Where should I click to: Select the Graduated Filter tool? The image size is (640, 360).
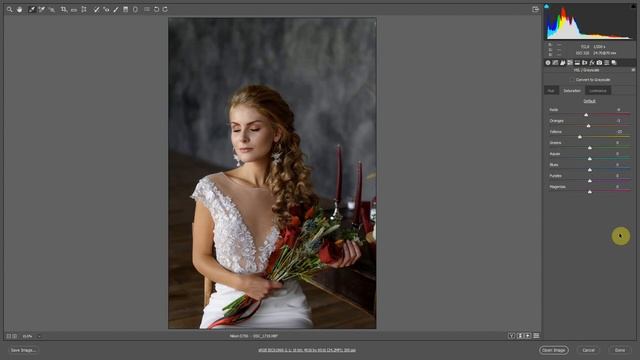coord(126,9)
